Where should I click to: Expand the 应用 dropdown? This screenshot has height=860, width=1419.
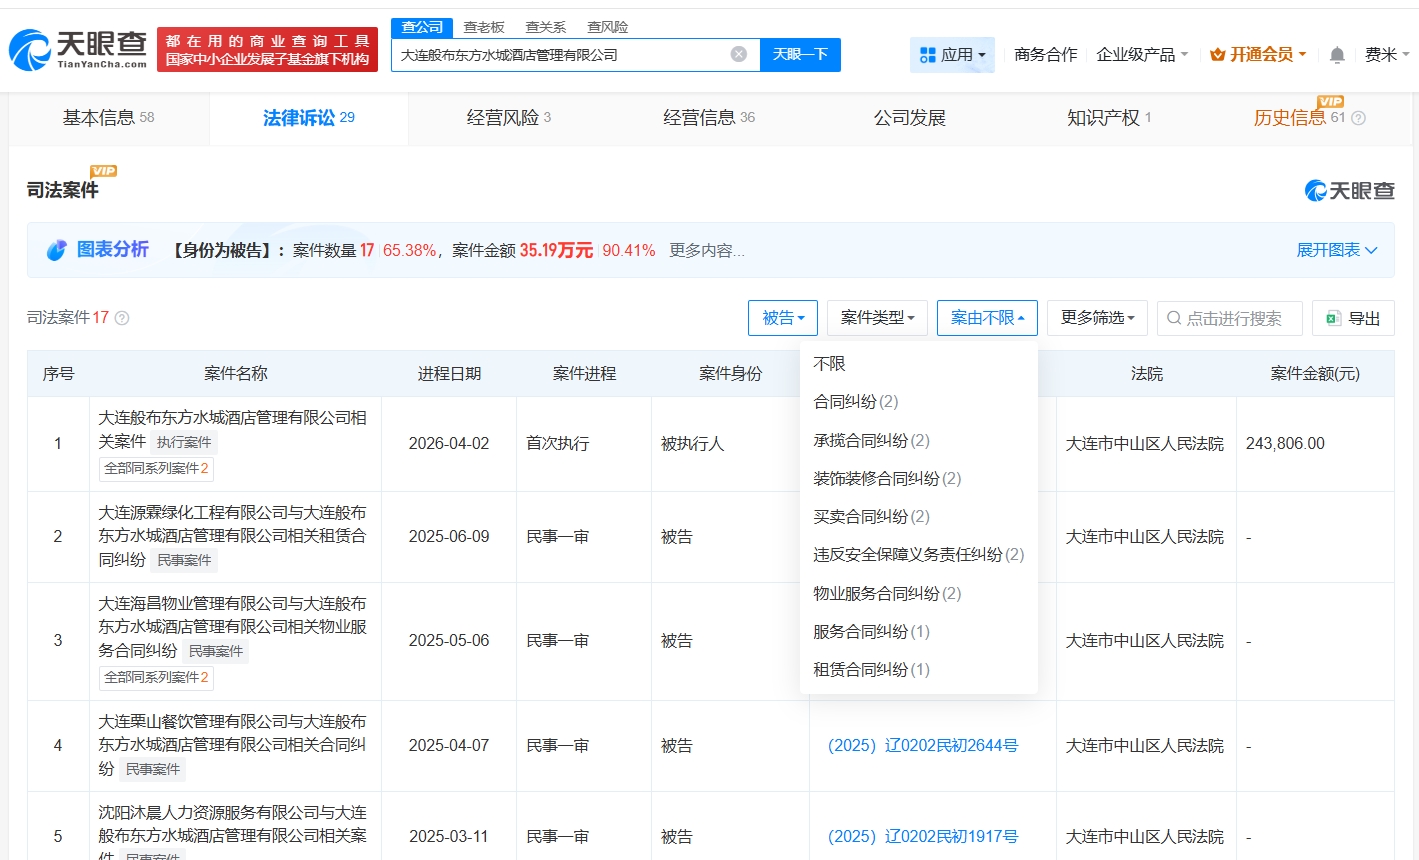coord(952,55)
